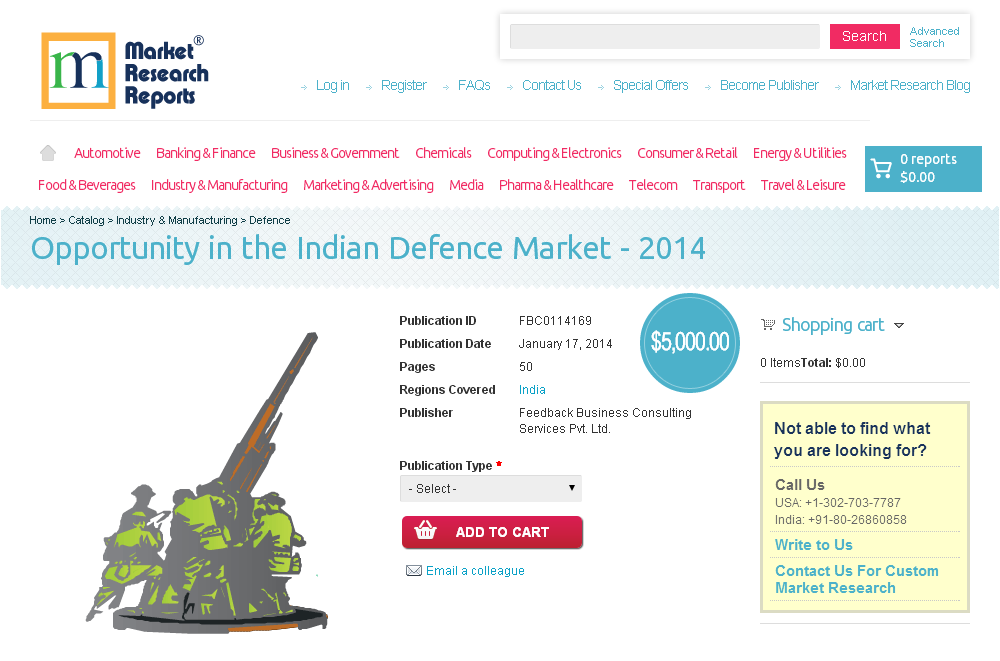
Task: Open the Advanced Search link
Action: click(934, 36)
